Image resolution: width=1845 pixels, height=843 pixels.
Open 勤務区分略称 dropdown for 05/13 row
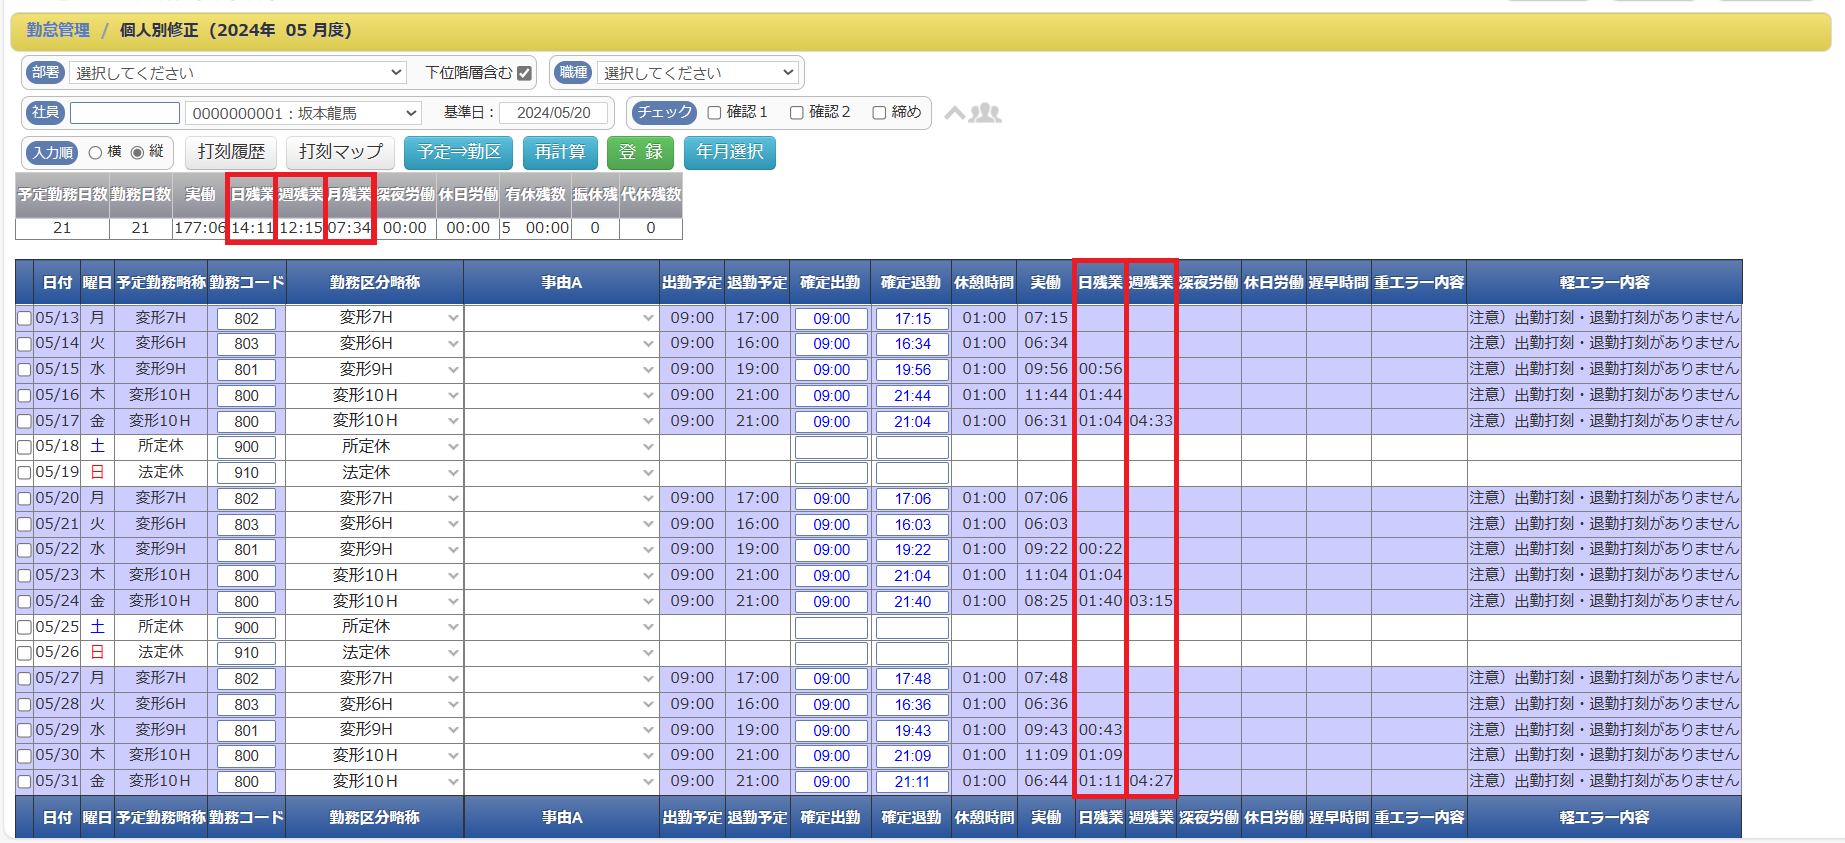(x=375, y=318)
